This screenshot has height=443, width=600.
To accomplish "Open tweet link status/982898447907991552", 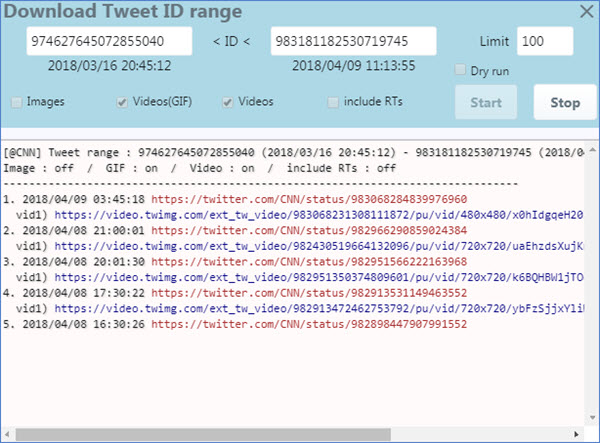I will 309,324.
